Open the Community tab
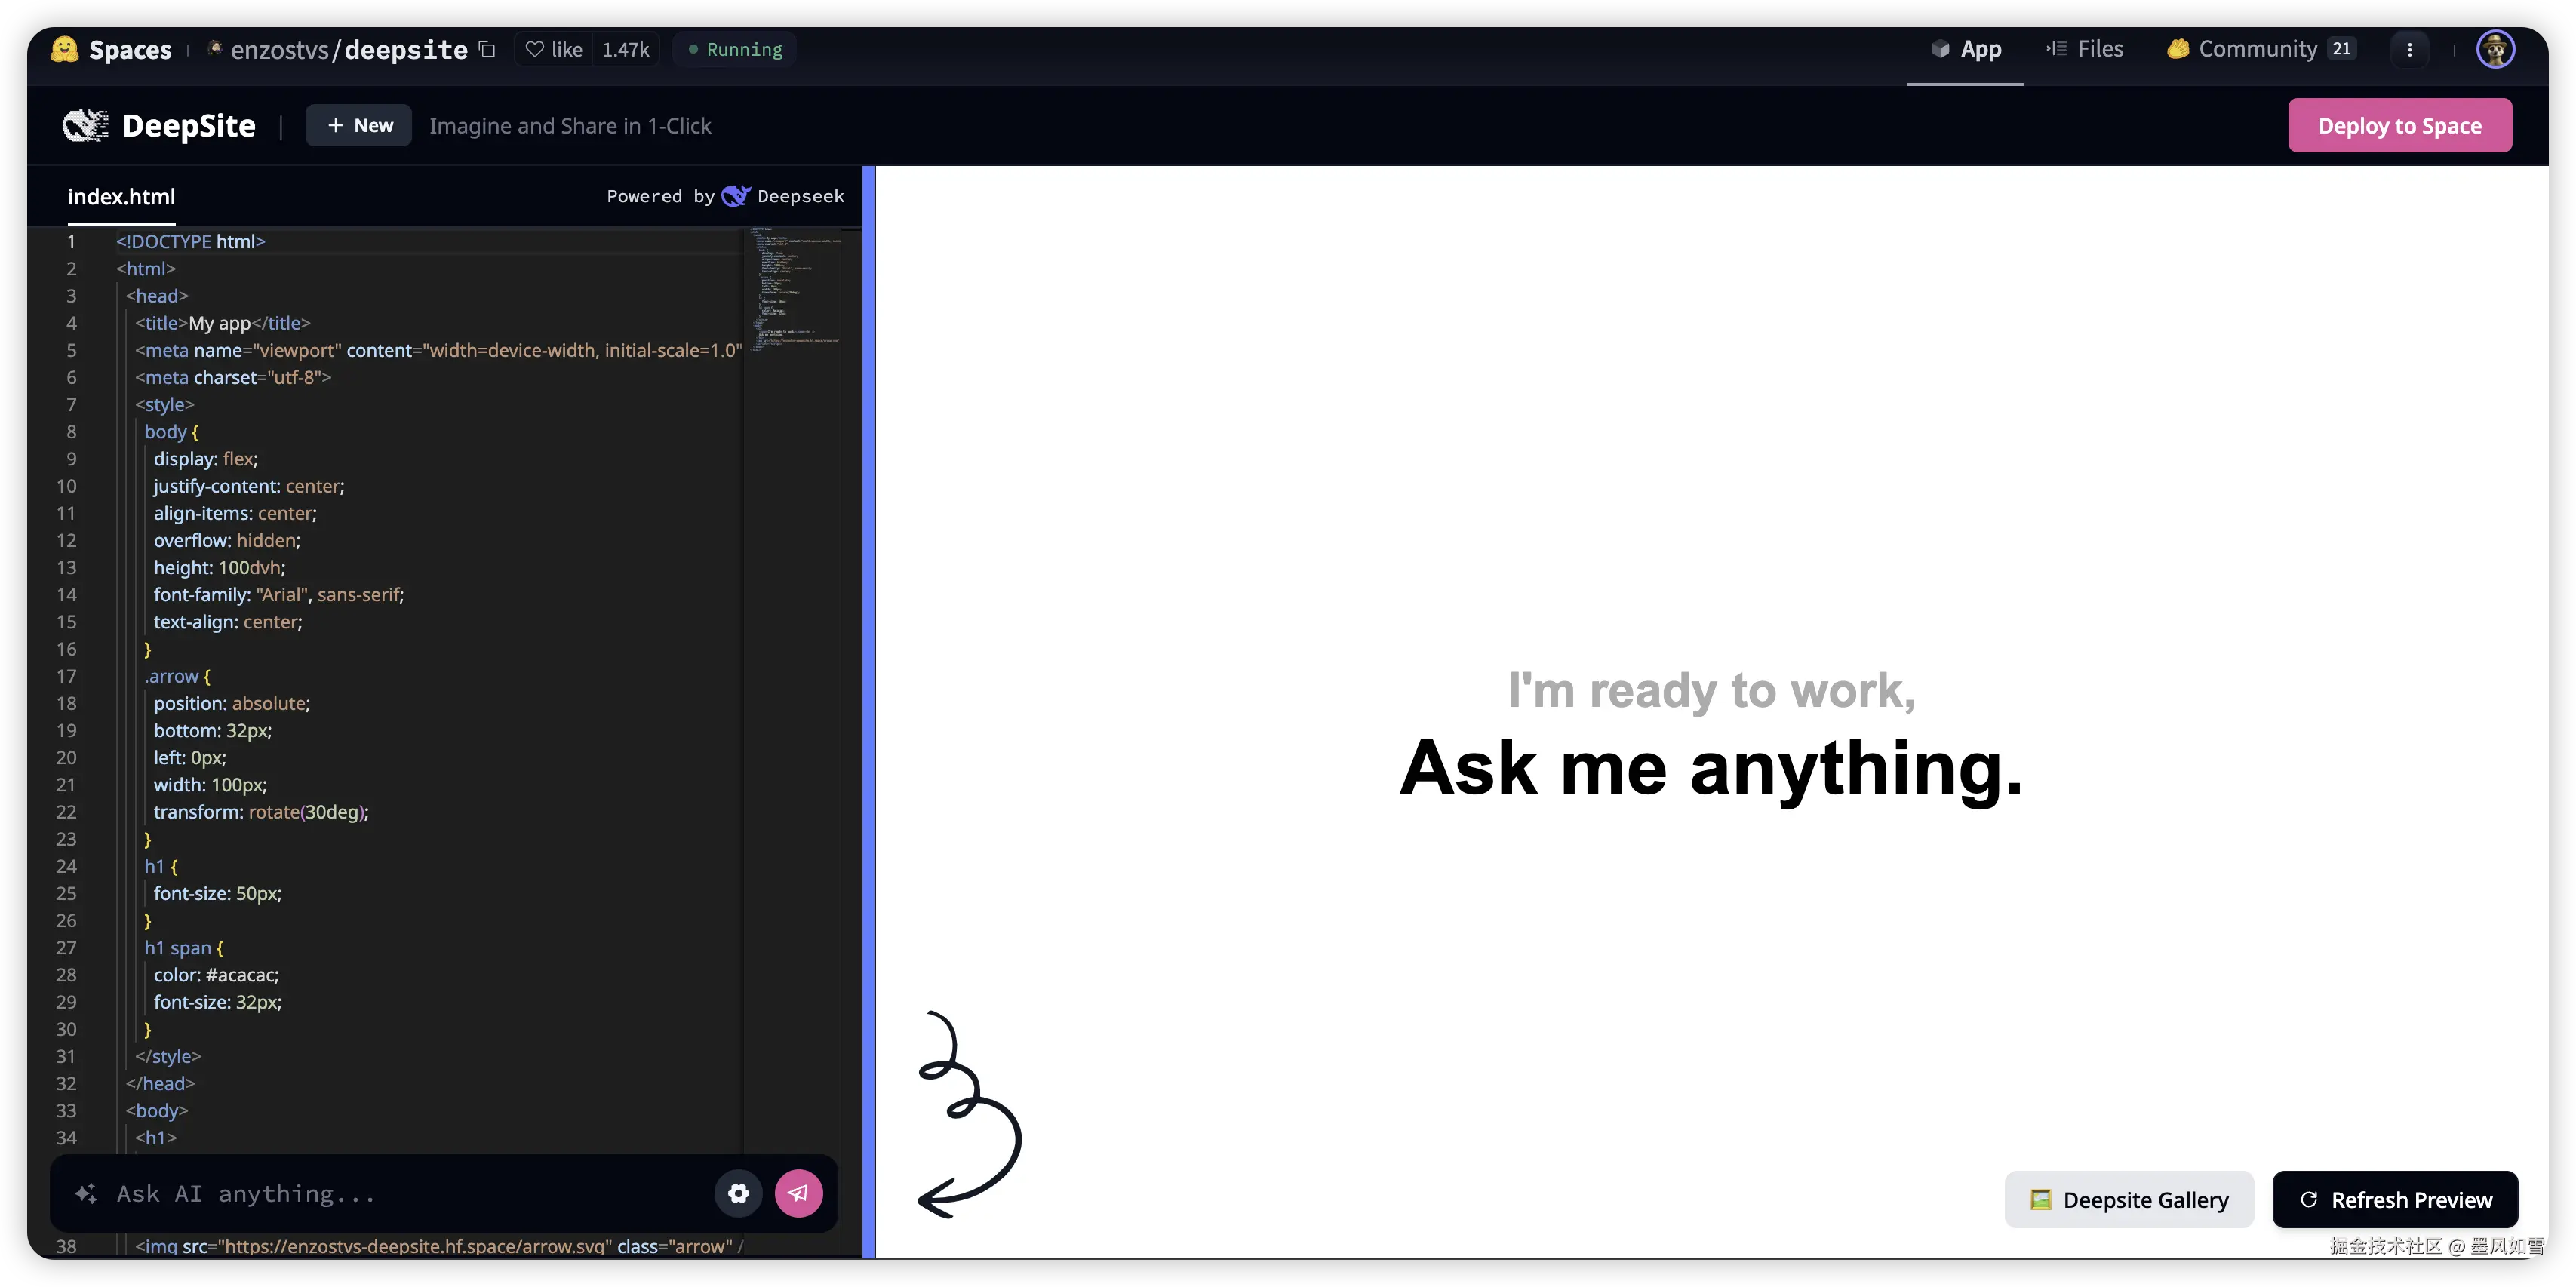 click(2260, 49)
